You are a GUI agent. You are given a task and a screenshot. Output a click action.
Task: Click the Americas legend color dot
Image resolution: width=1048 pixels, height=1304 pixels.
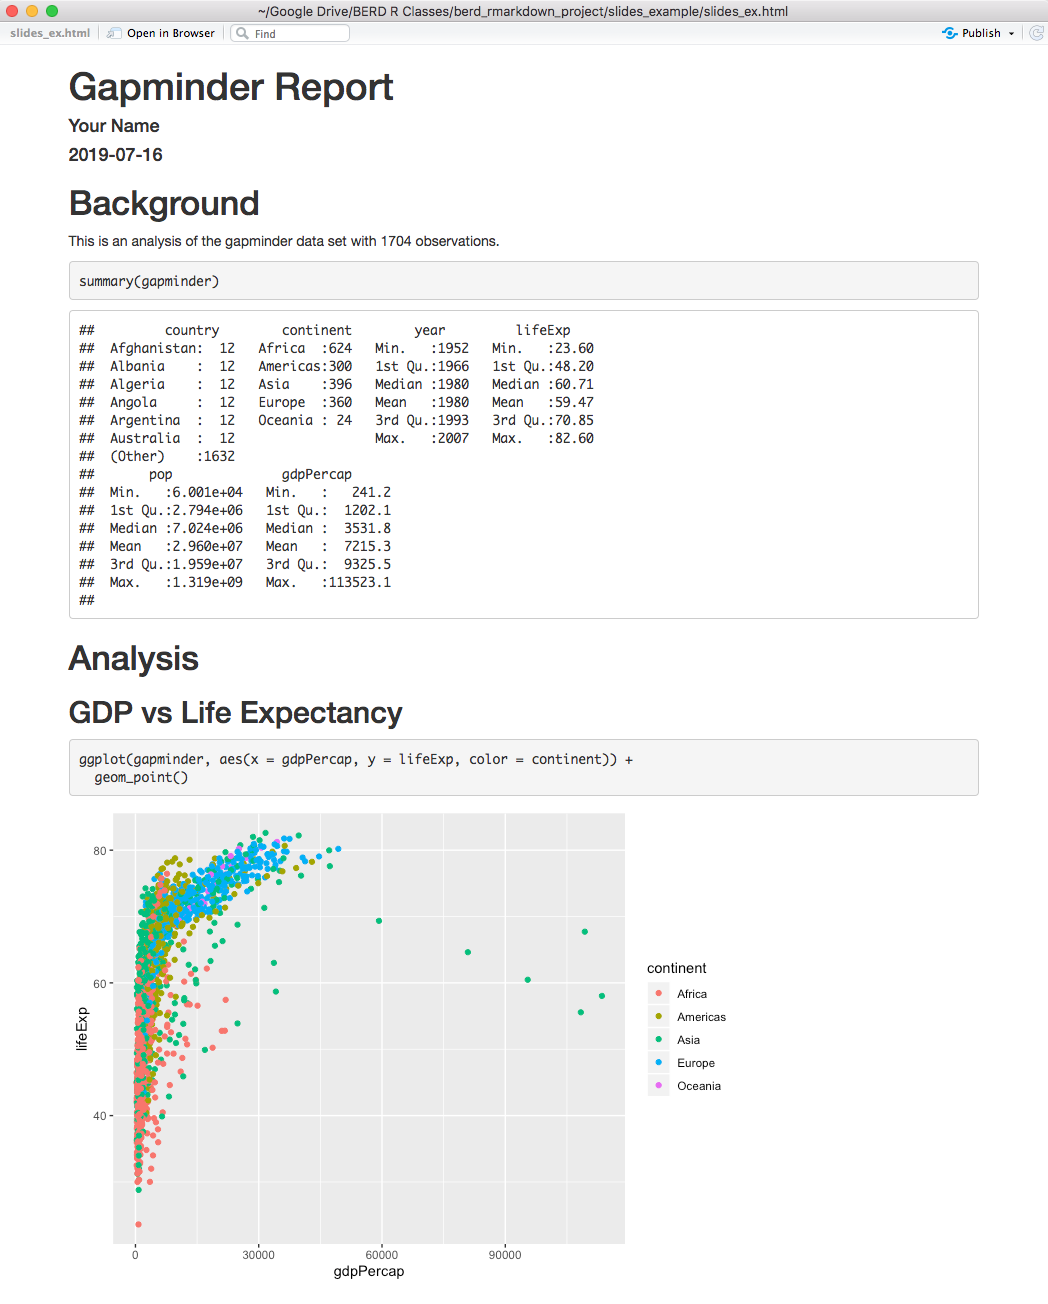coord(658,1017)
